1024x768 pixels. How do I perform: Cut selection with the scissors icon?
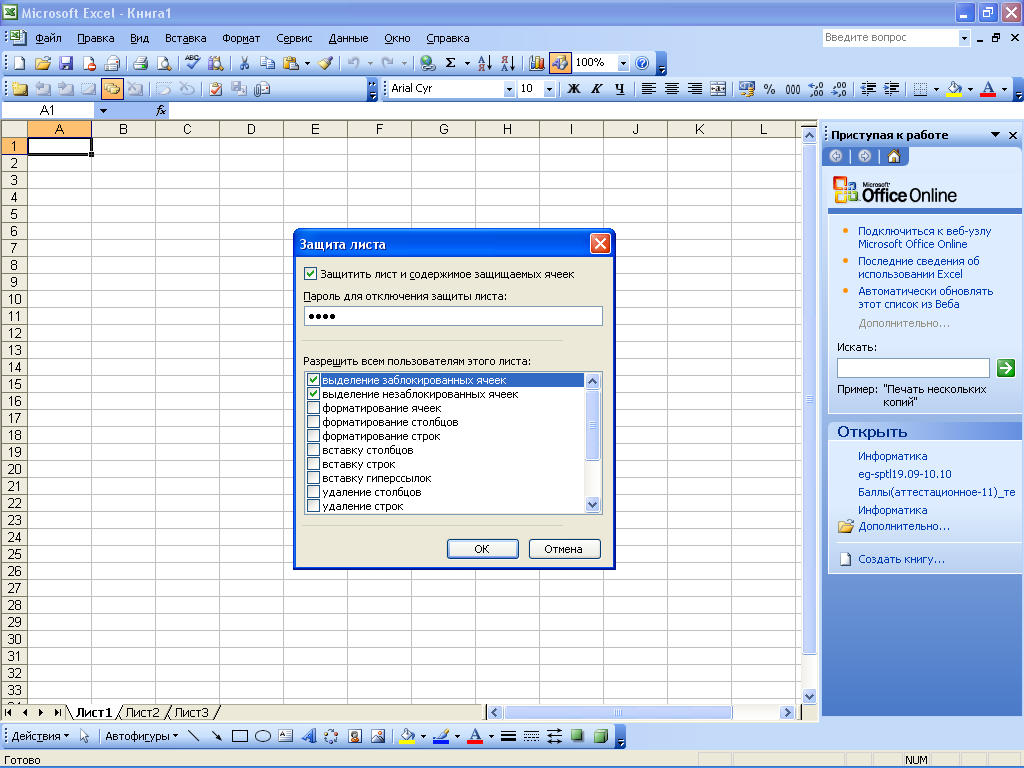tap(244, 63)
